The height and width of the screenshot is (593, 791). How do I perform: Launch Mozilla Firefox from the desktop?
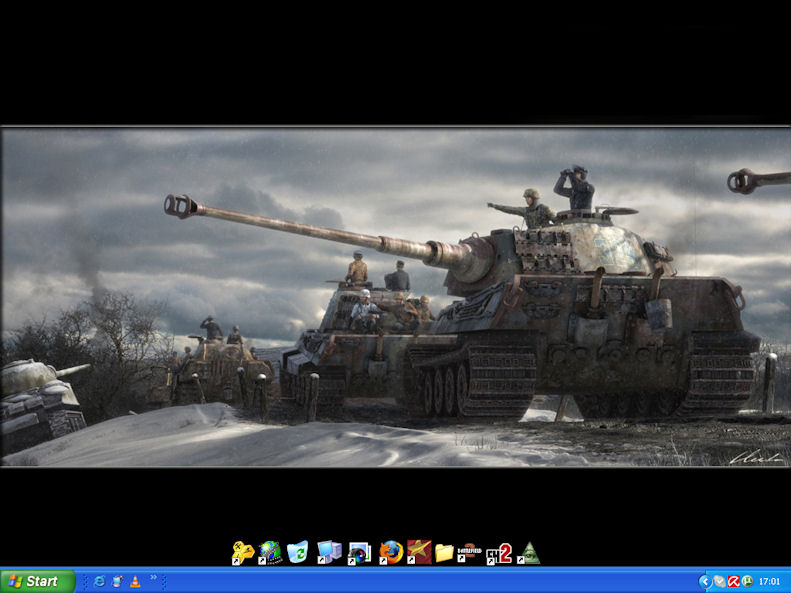click(x=391, y=552)
